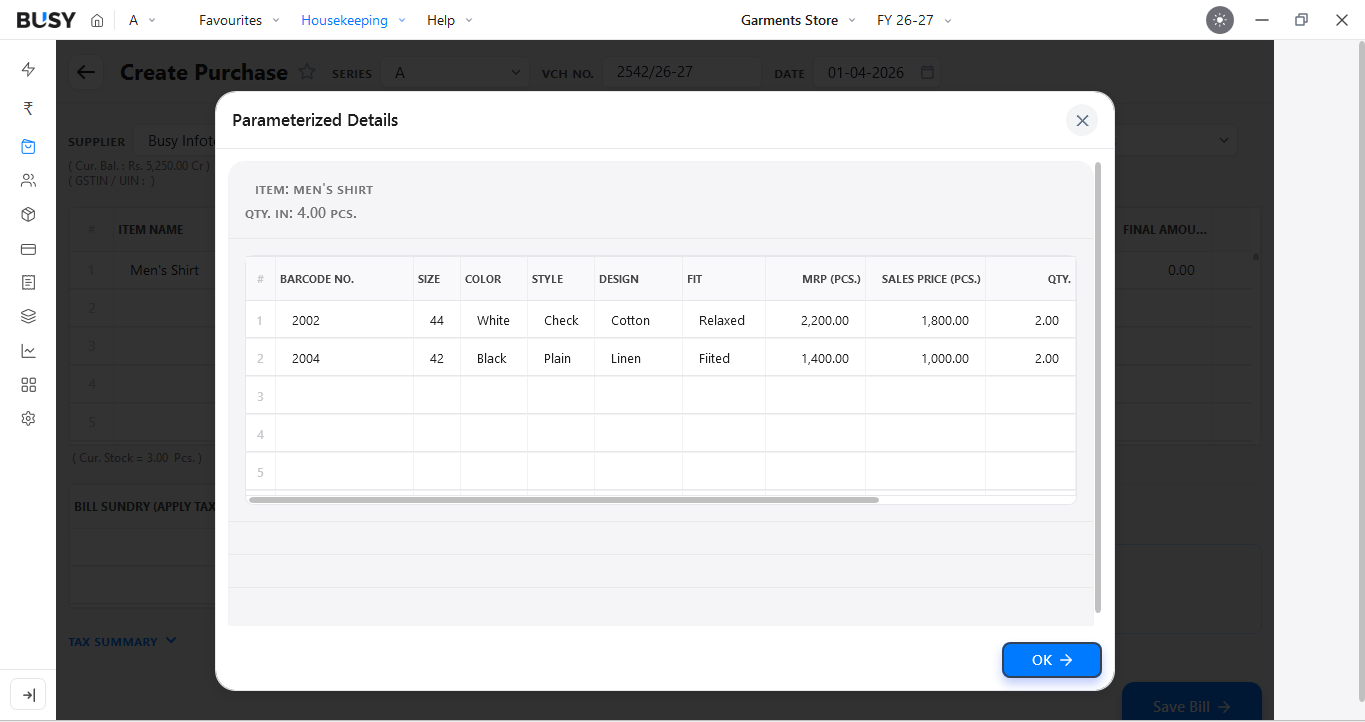Select barcode cell 2004
The height and width of the screenshot is (722, 1365).
[x=344, y=359]
